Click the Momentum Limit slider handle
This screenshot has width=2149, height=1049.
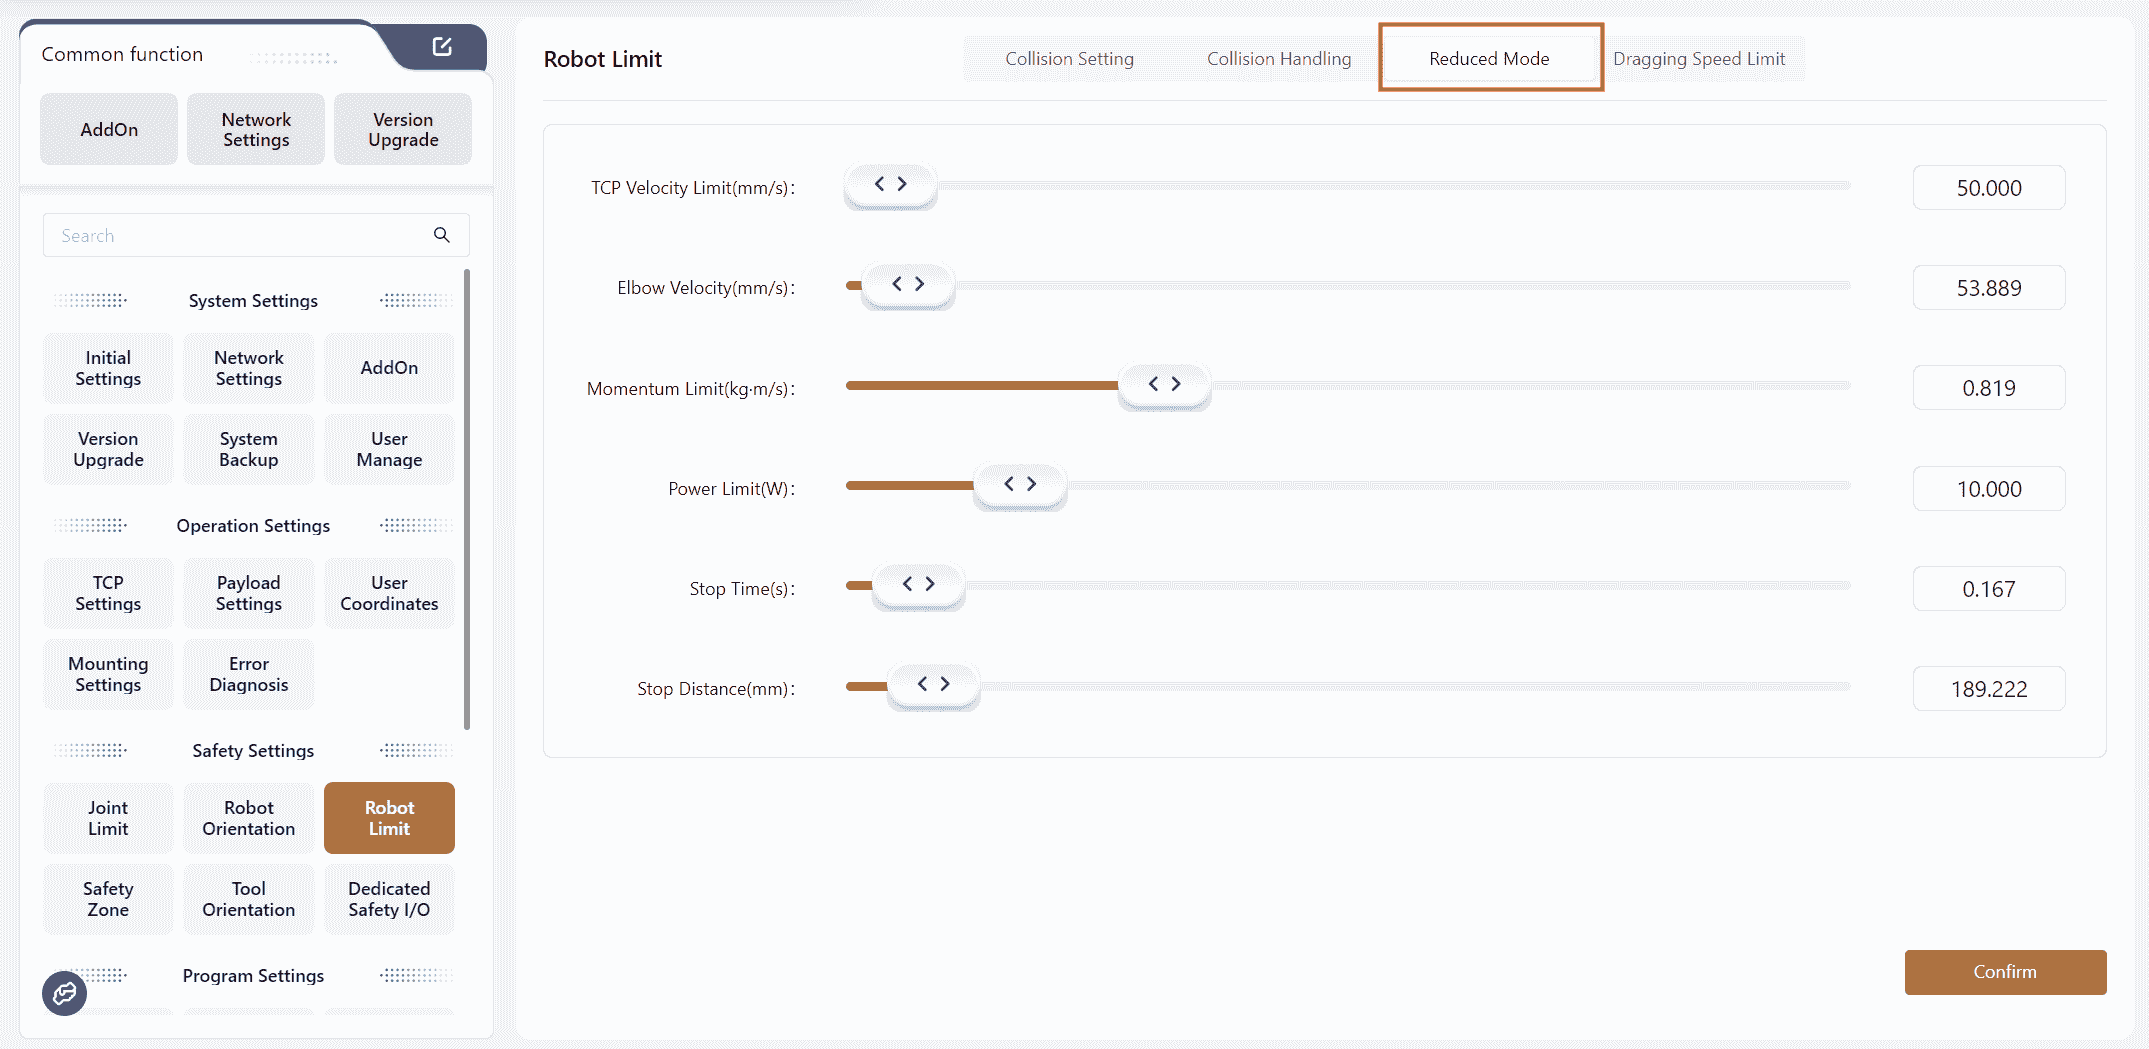coord(1164,385)
